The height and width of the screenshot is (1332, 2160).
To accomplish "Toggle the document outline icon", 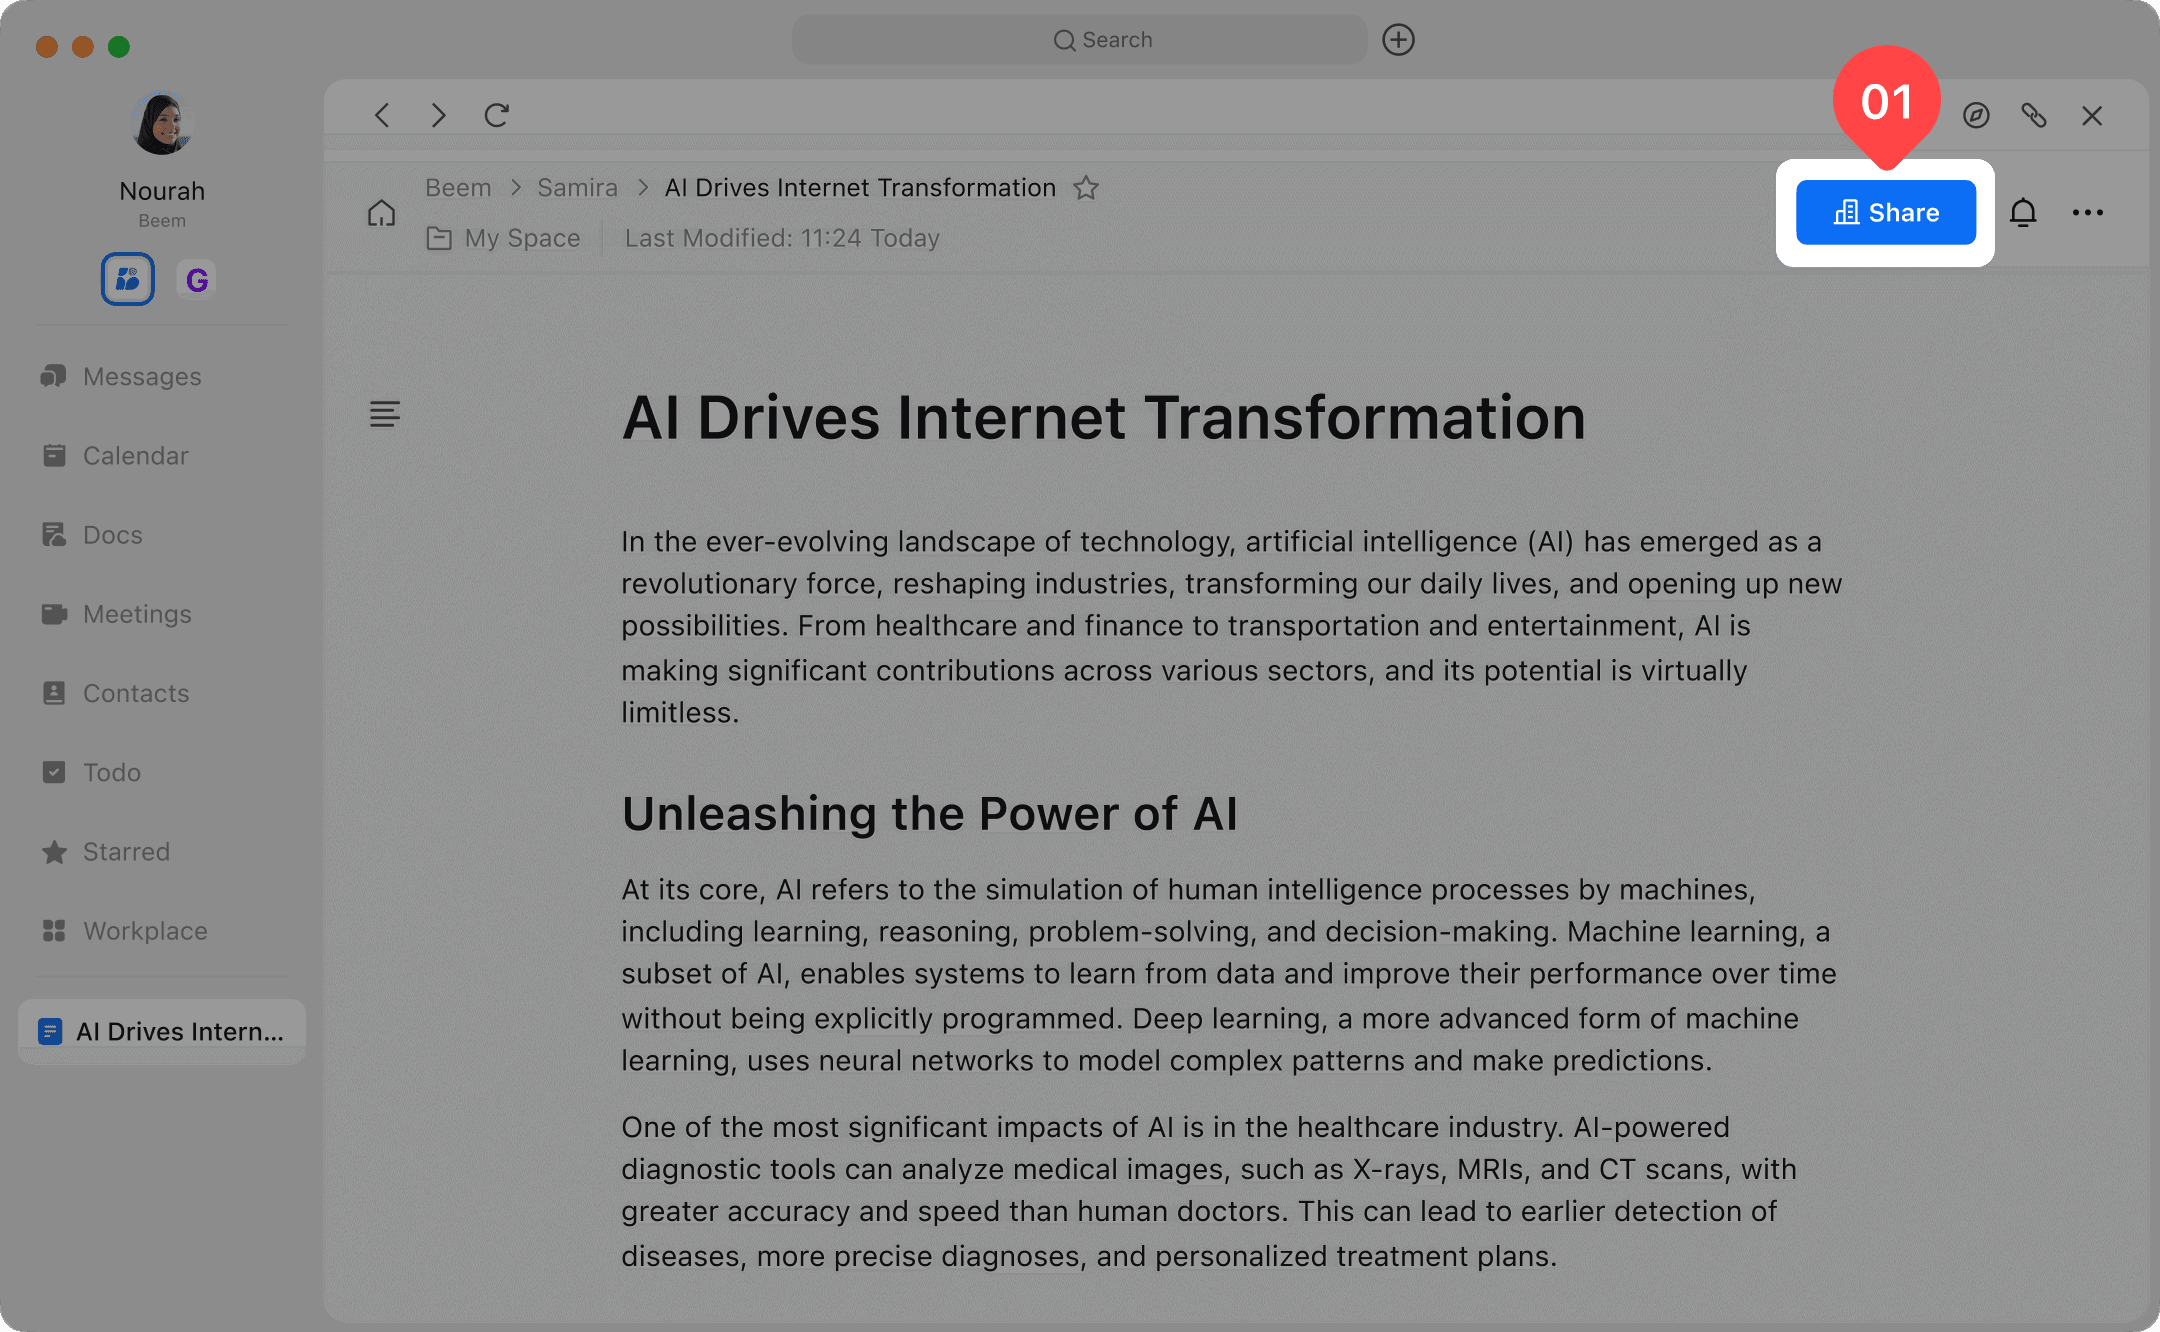I will [x=384, y=414].
